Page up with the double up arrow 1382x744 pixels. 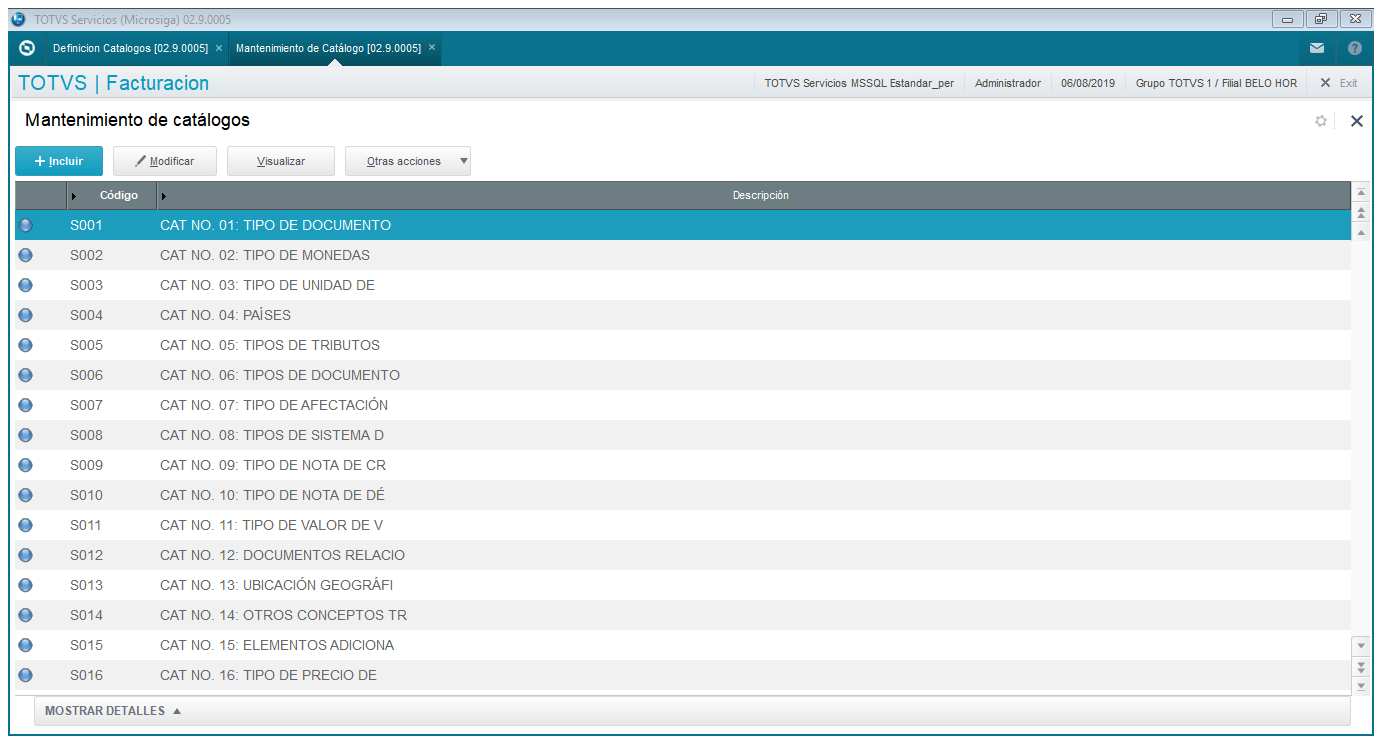(x=1360, y=213)
